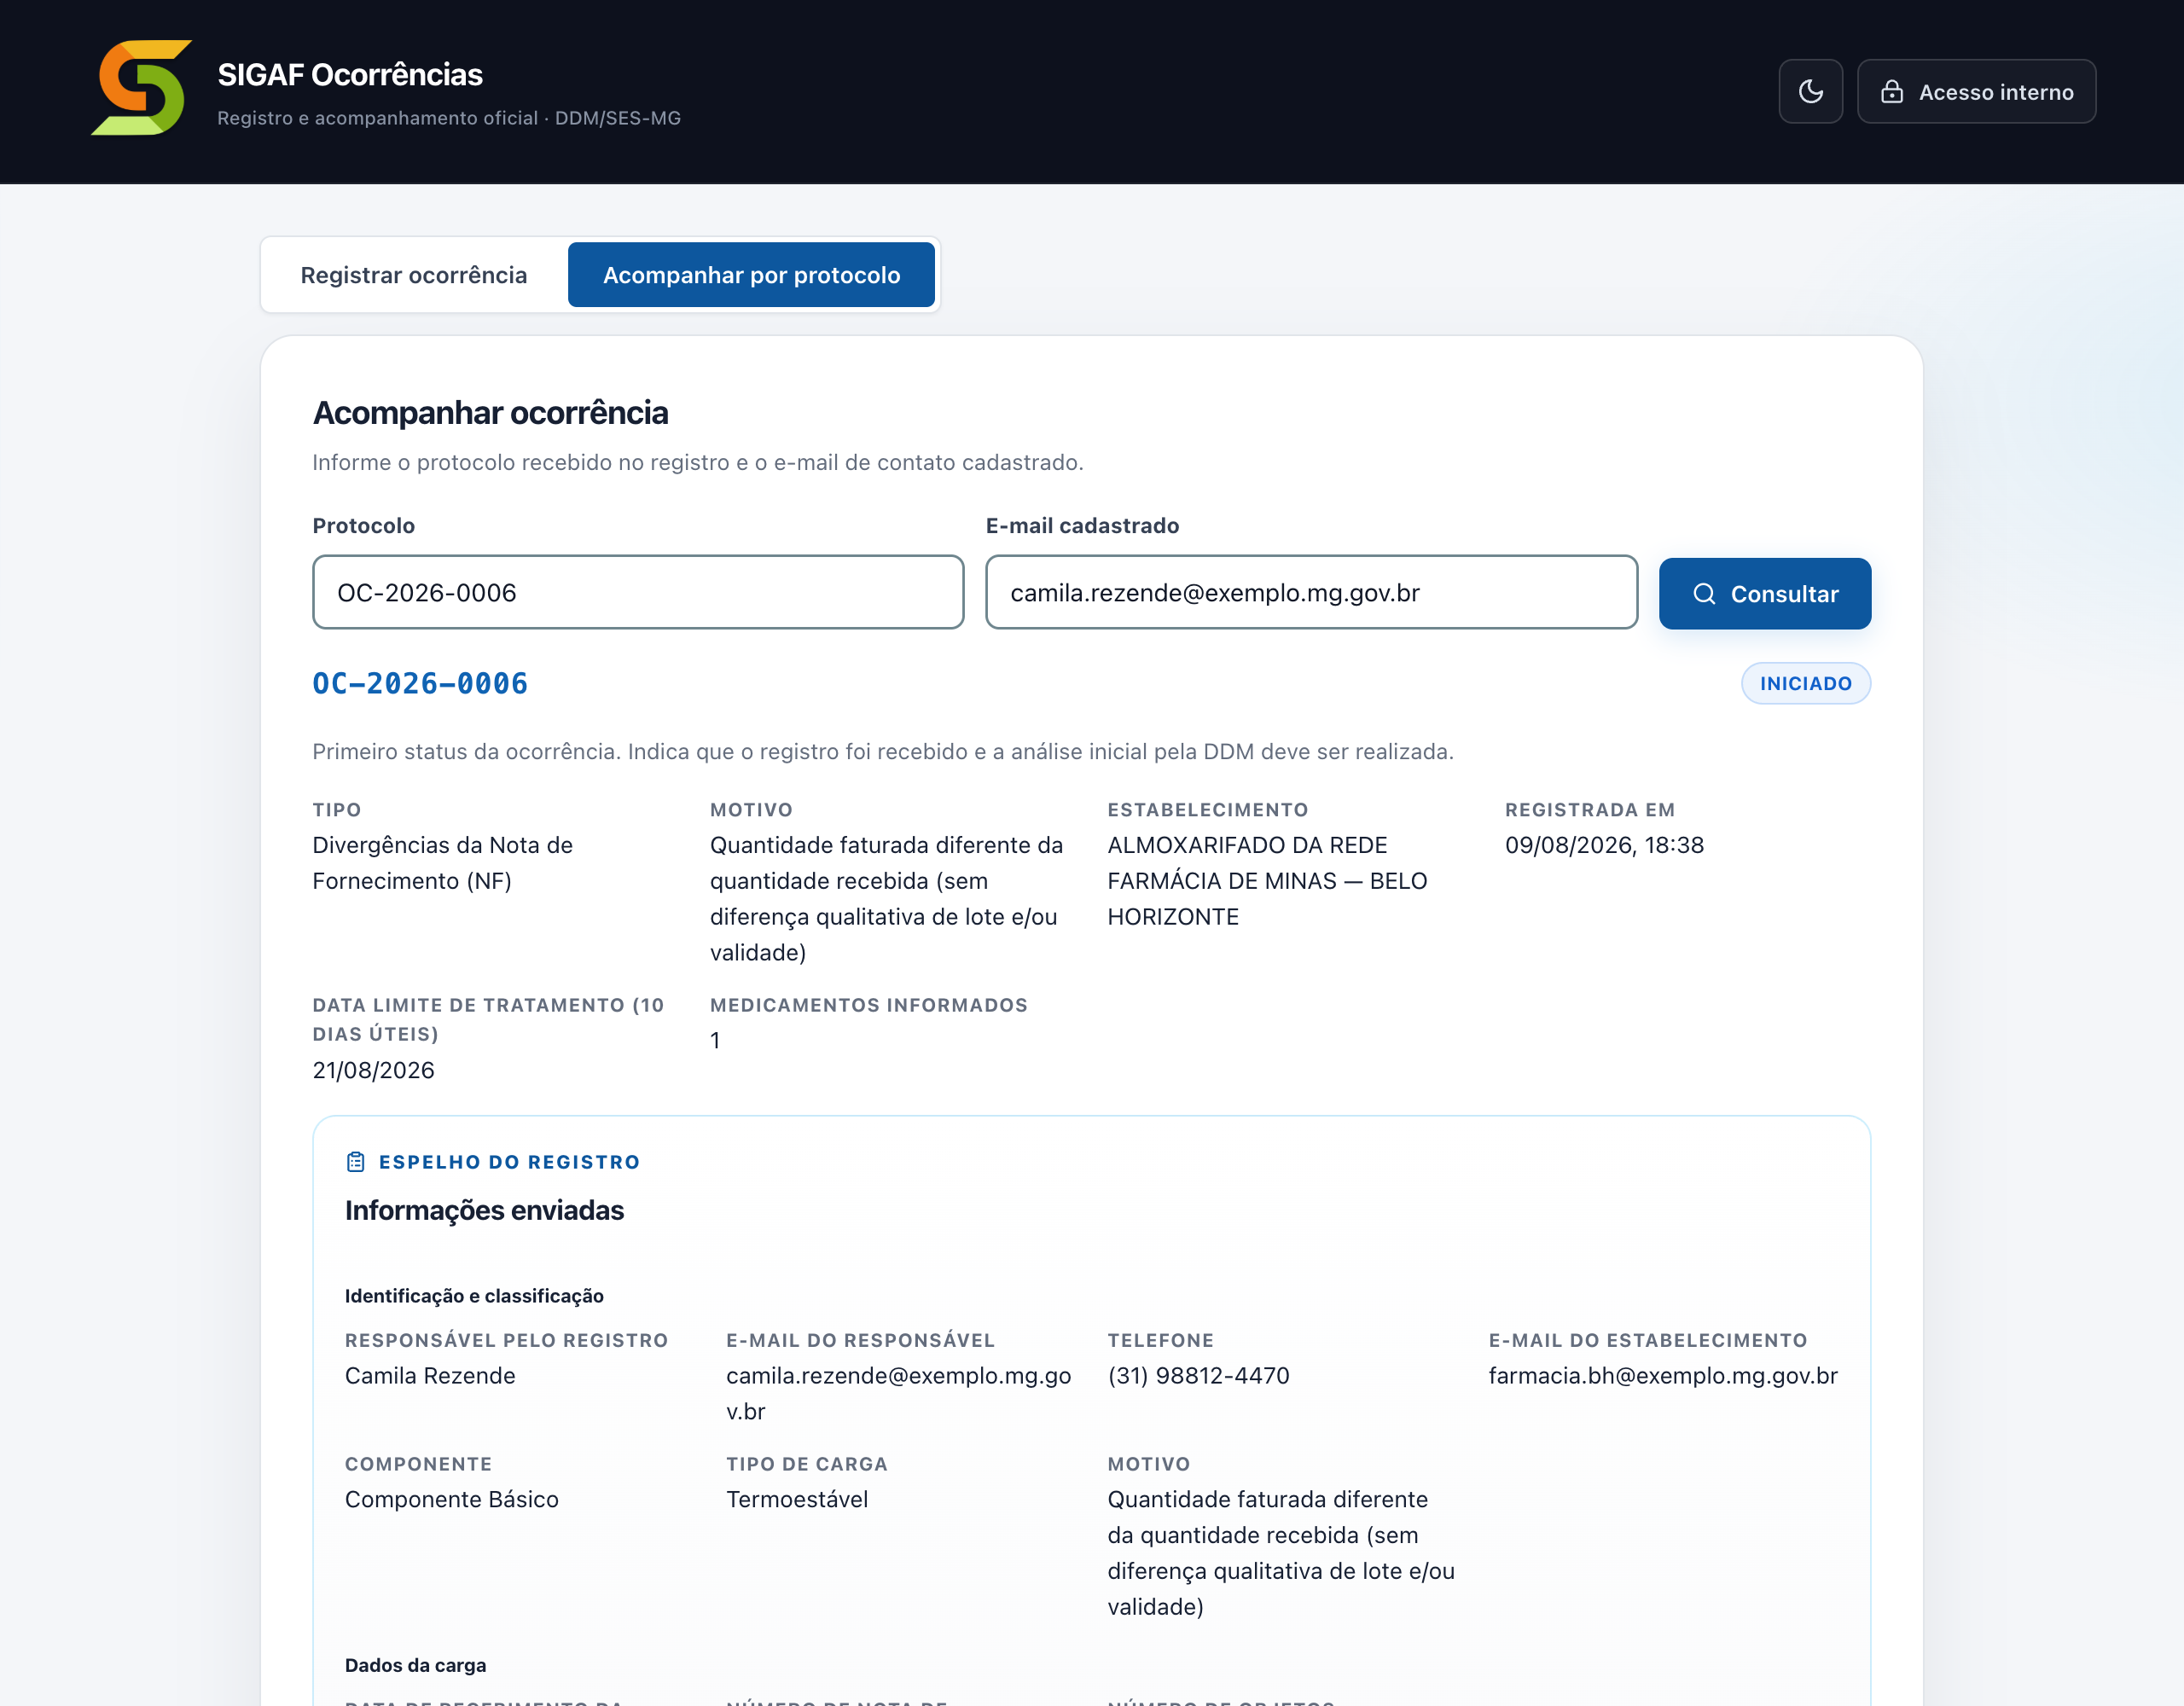Click the INICIADO status badge
Screen dimensions: 2184x1706
(x=1806, y=684)
